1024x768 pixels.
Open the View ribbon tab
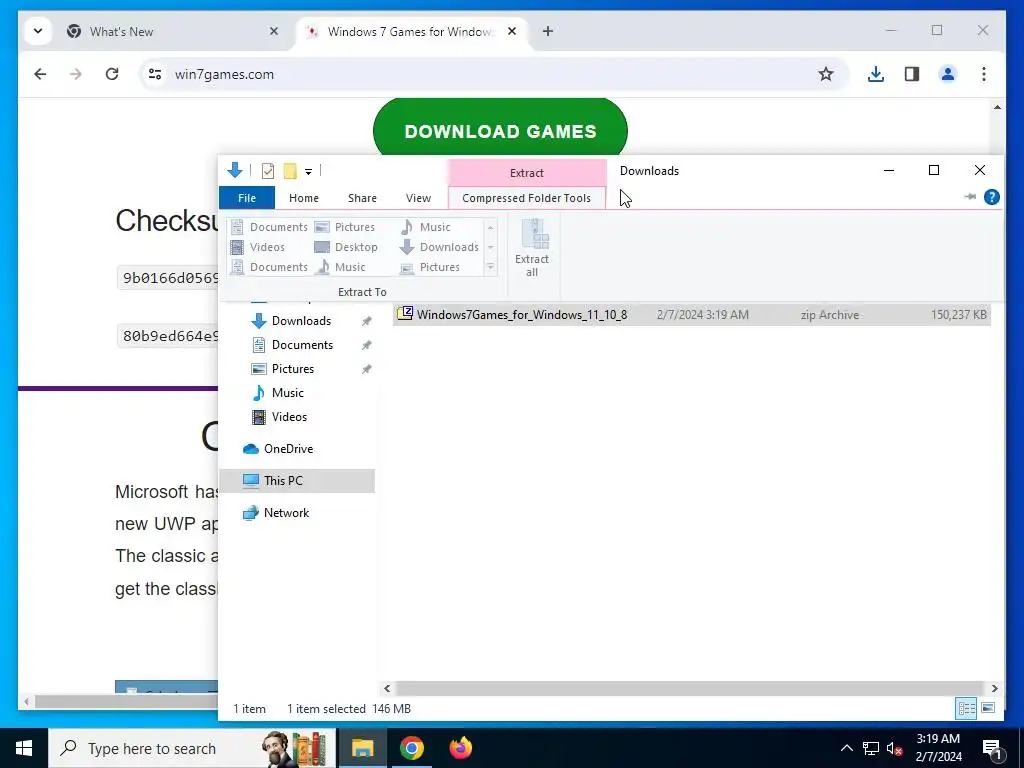coord(418,198)
